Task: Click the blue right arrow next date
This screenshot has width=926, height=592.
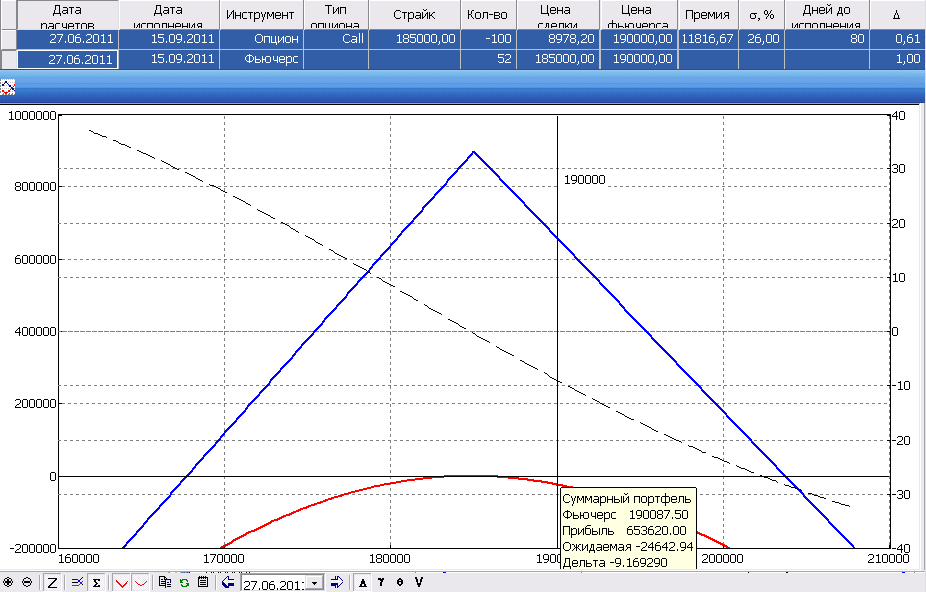Action: [337, 582]
